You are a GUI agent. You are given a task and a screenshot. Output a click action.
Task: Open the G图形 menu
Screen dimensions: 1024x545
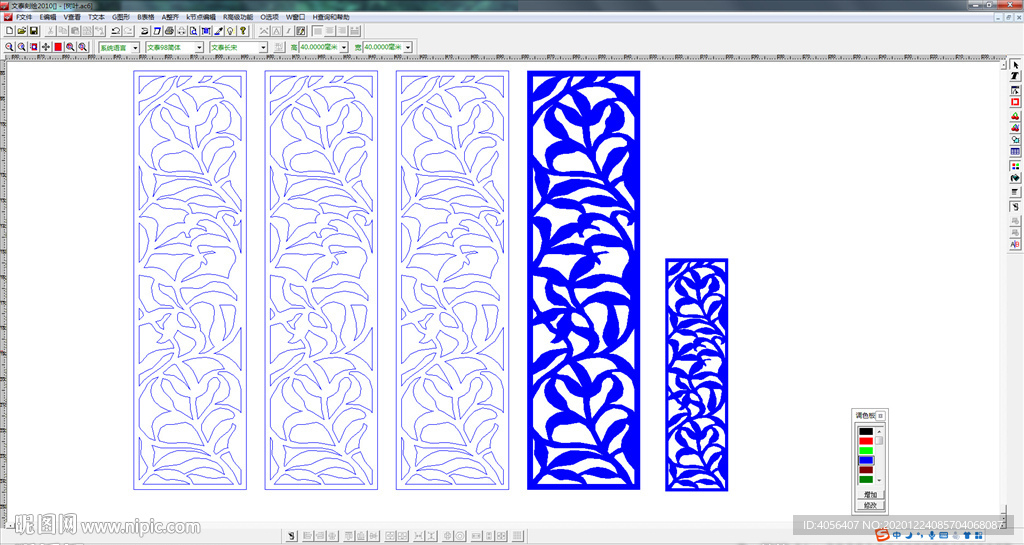121,17
